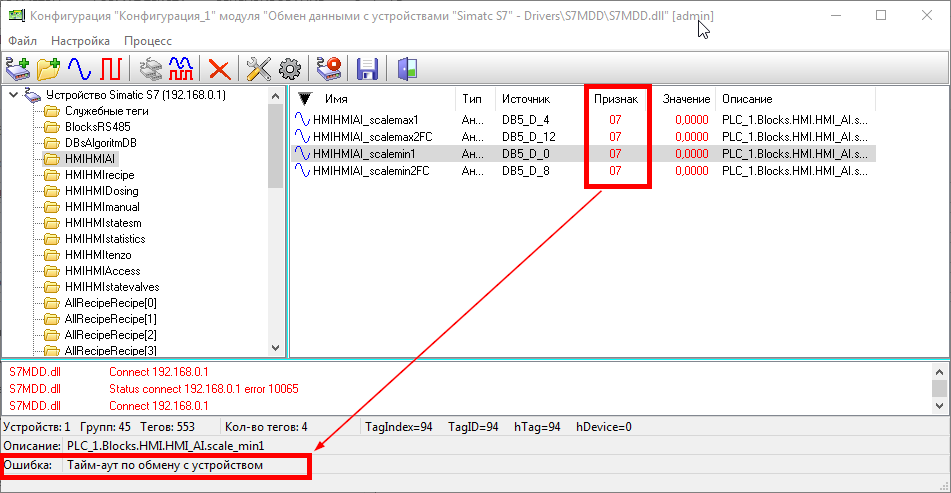This screenshot has width=951, height=493.
Task: Save configuration with the floppy disk icon
Action: click(367, 69)
